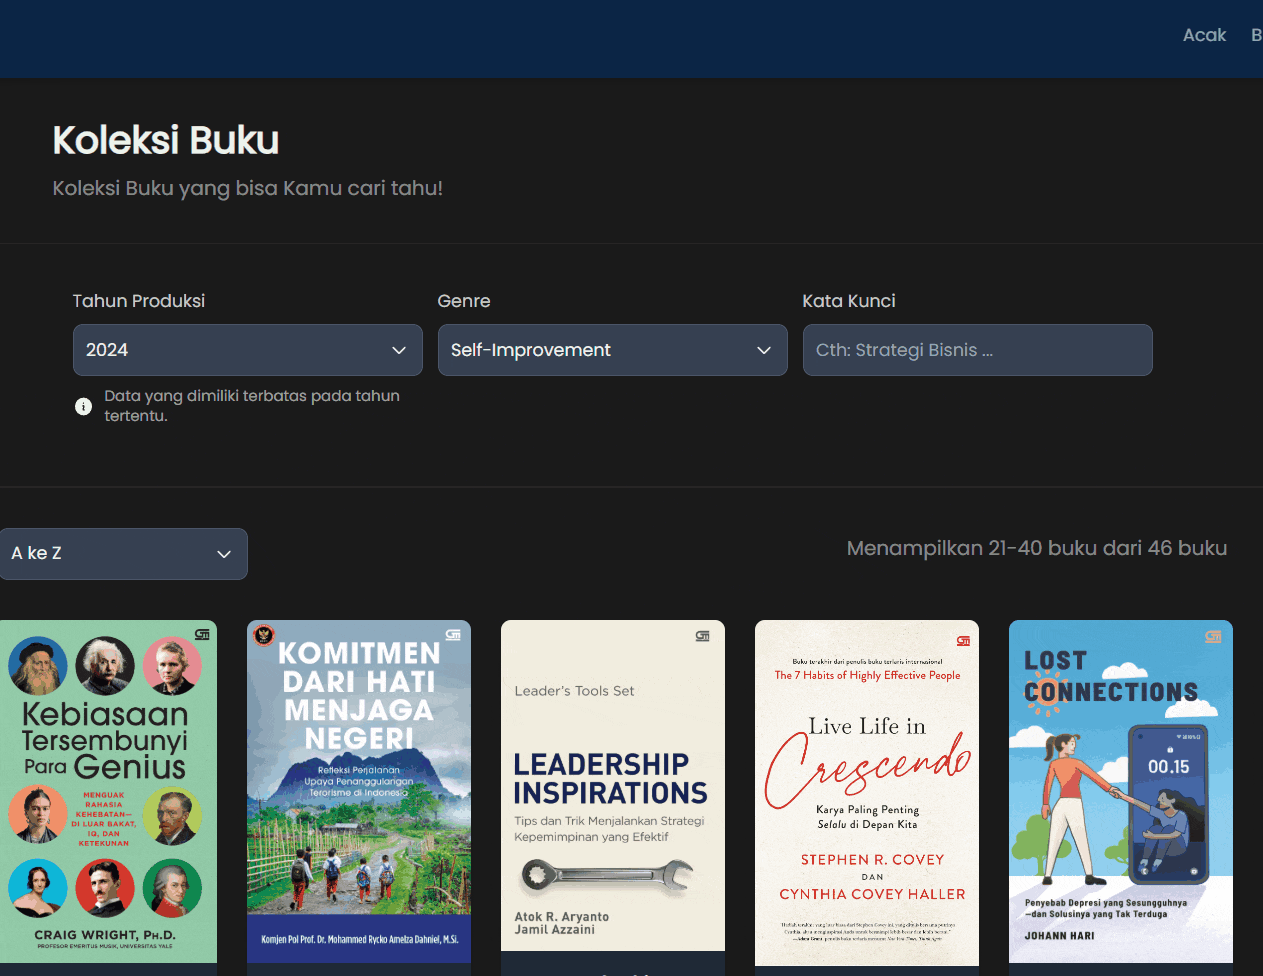This screenshot has width=1263, height=976.
Task: Click the Genre label
Action: (464, 301)
